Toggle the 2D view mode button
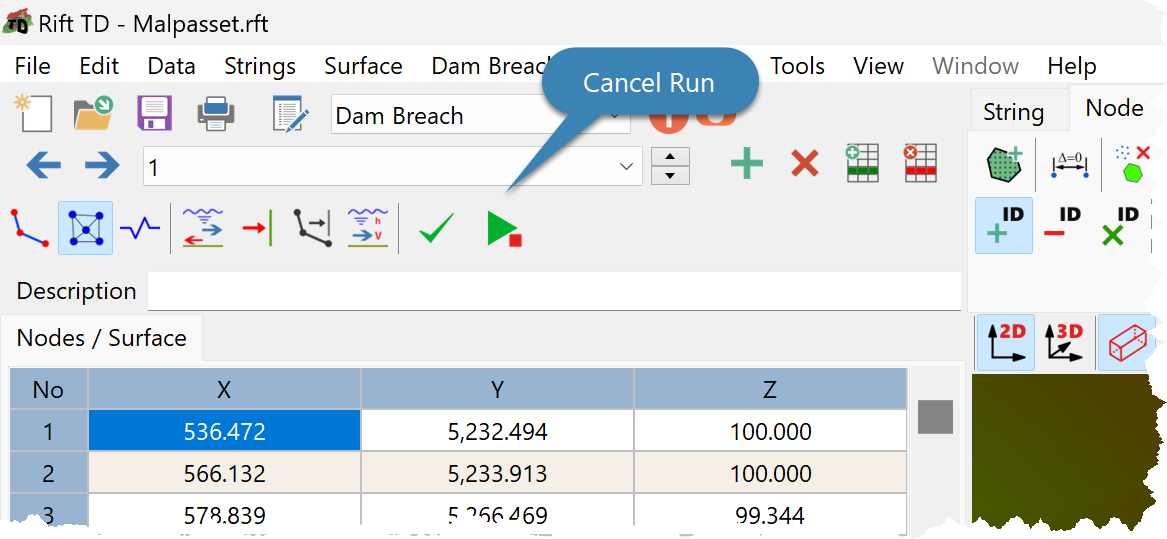The image size is (1167, 539). 1005,342
